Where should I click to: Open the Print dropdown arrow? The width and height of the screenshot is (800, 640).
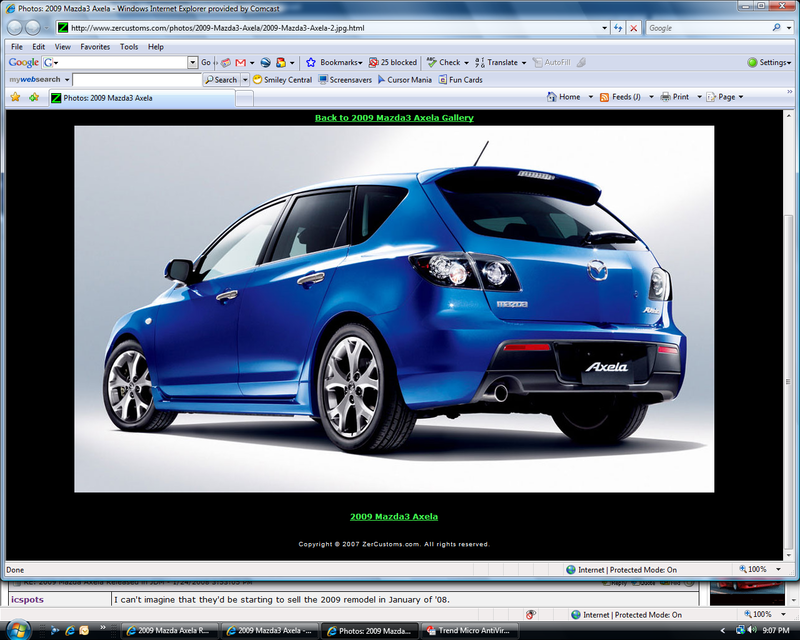699,97
